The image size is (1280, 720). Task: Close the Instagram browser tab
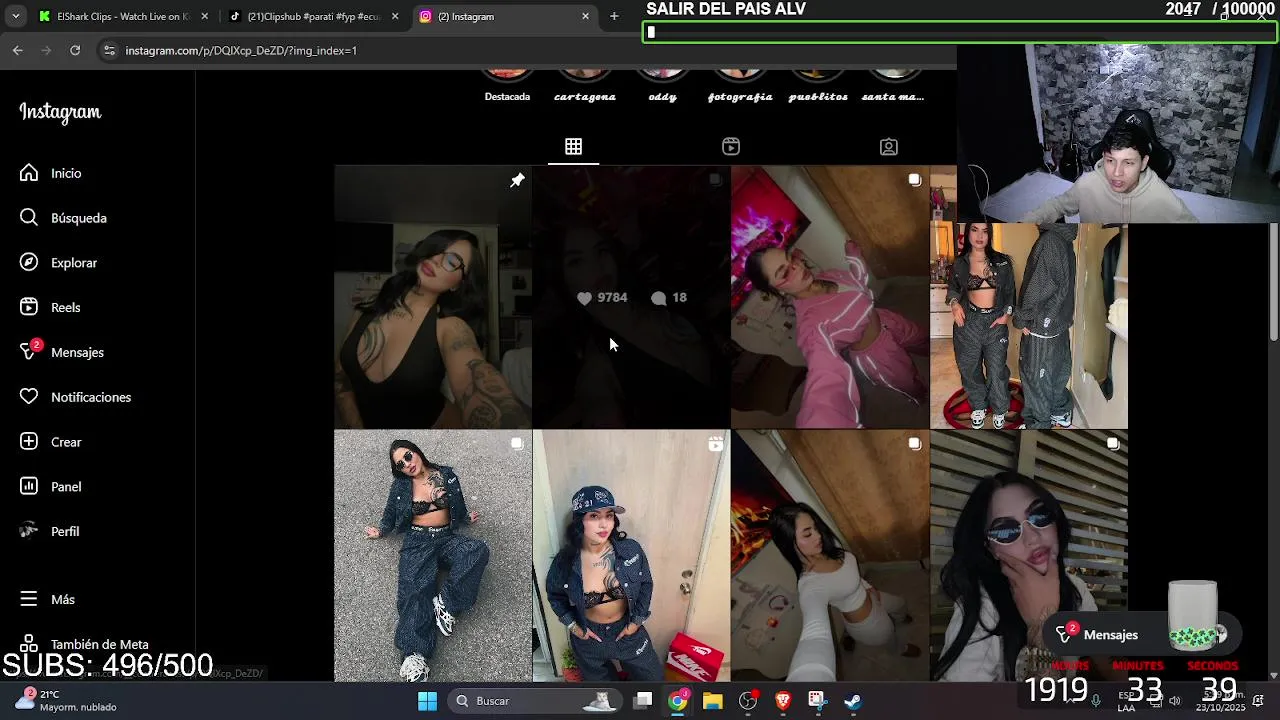(585, 16)
